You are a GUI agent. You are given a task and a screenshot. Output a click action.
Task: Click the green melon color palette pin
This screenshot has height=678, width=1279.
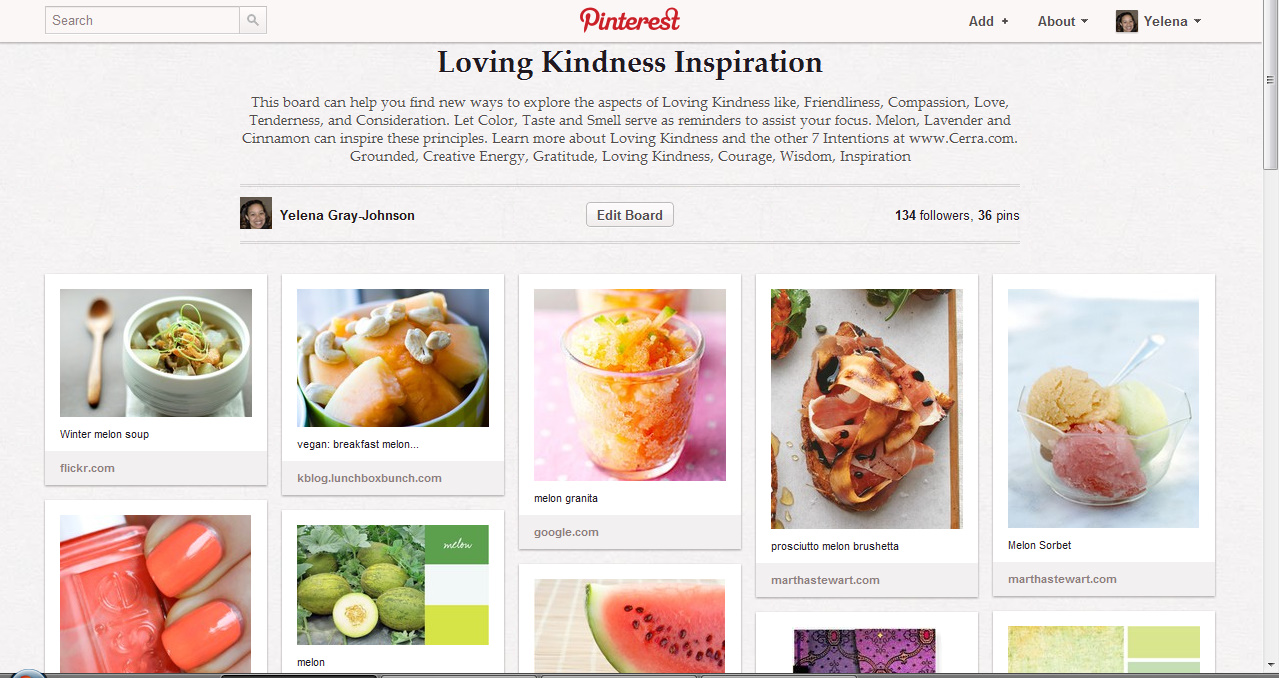point(393,585)
